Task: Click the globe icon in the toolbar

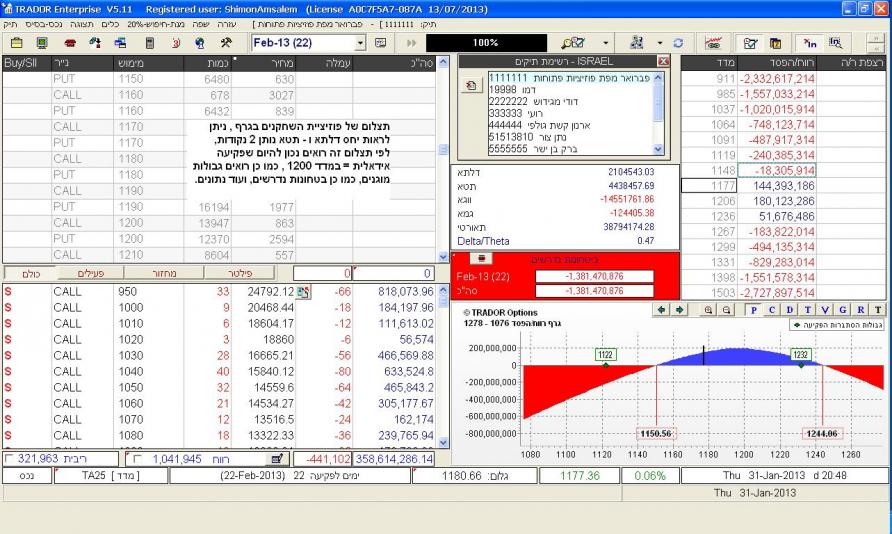Action: (201, 44)
